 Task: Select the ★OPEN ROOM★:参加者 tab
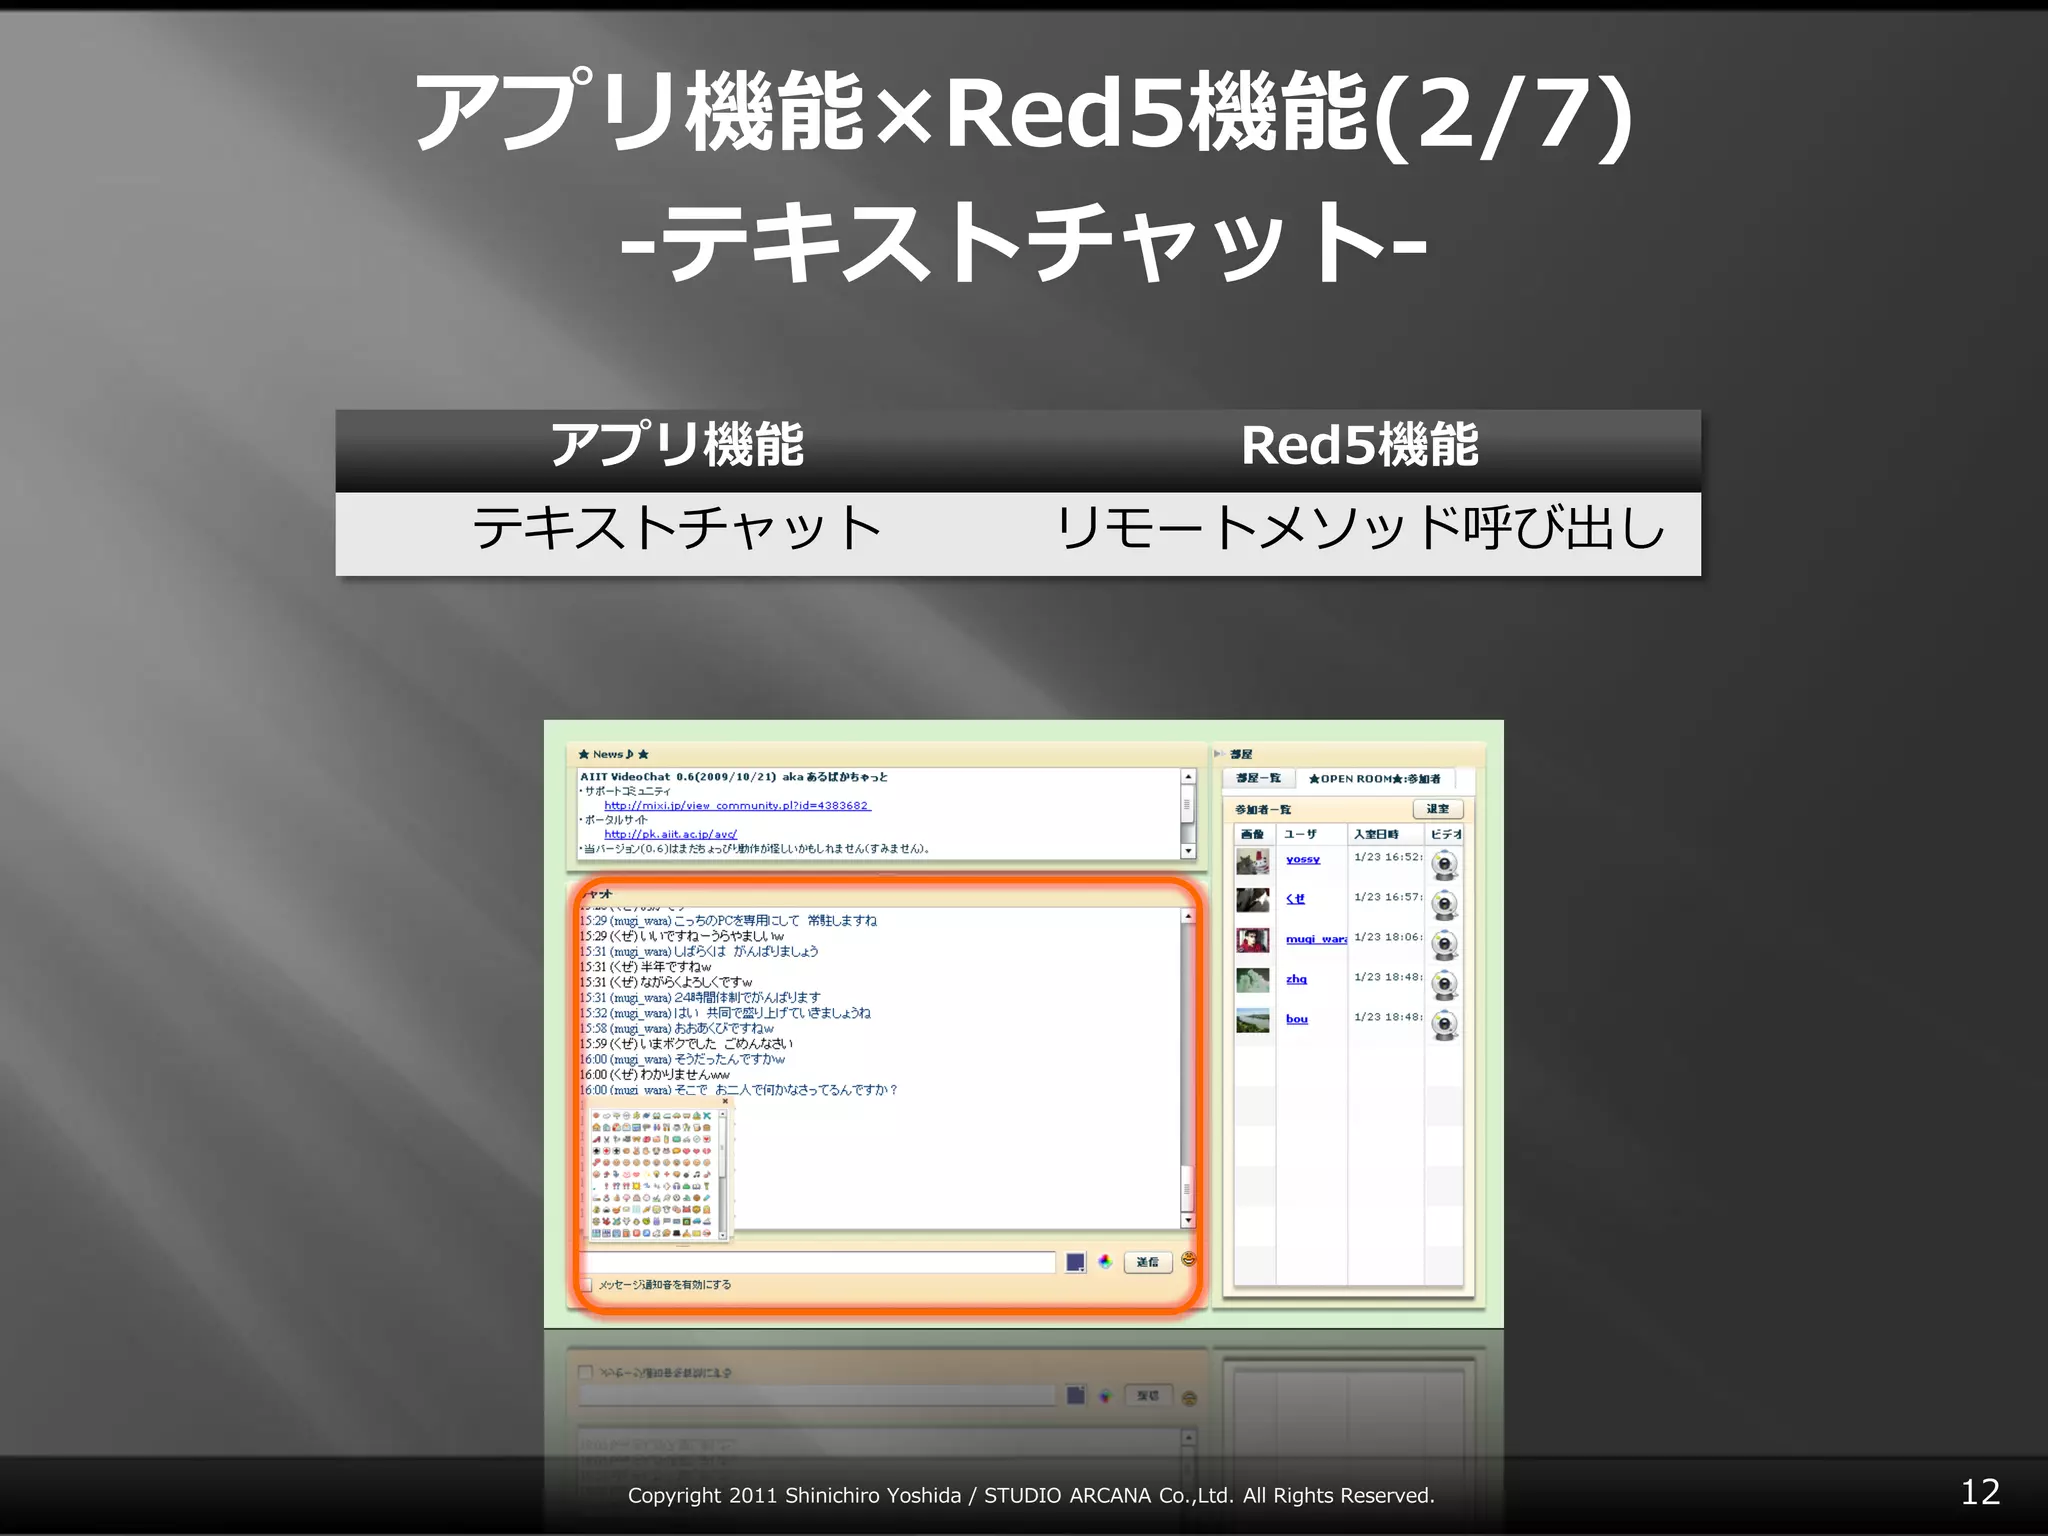coord(1375,778)
